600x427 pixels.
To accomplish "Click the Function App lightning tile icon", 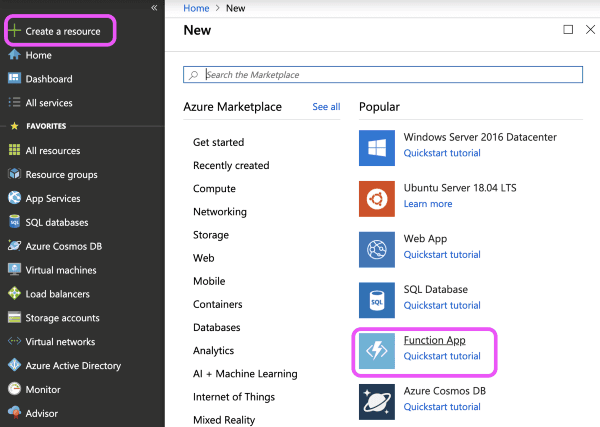I will click(377, 351).
